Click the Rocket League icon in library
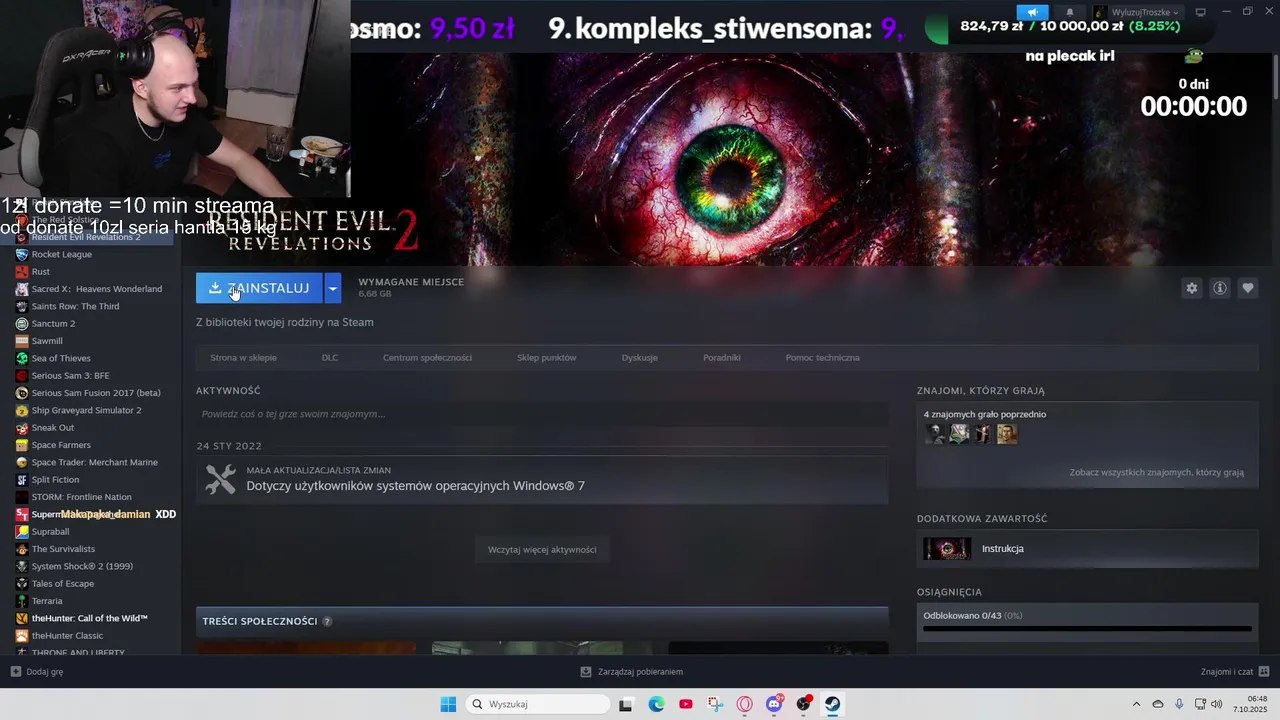Screen dimensions: 1280x720 22,254
